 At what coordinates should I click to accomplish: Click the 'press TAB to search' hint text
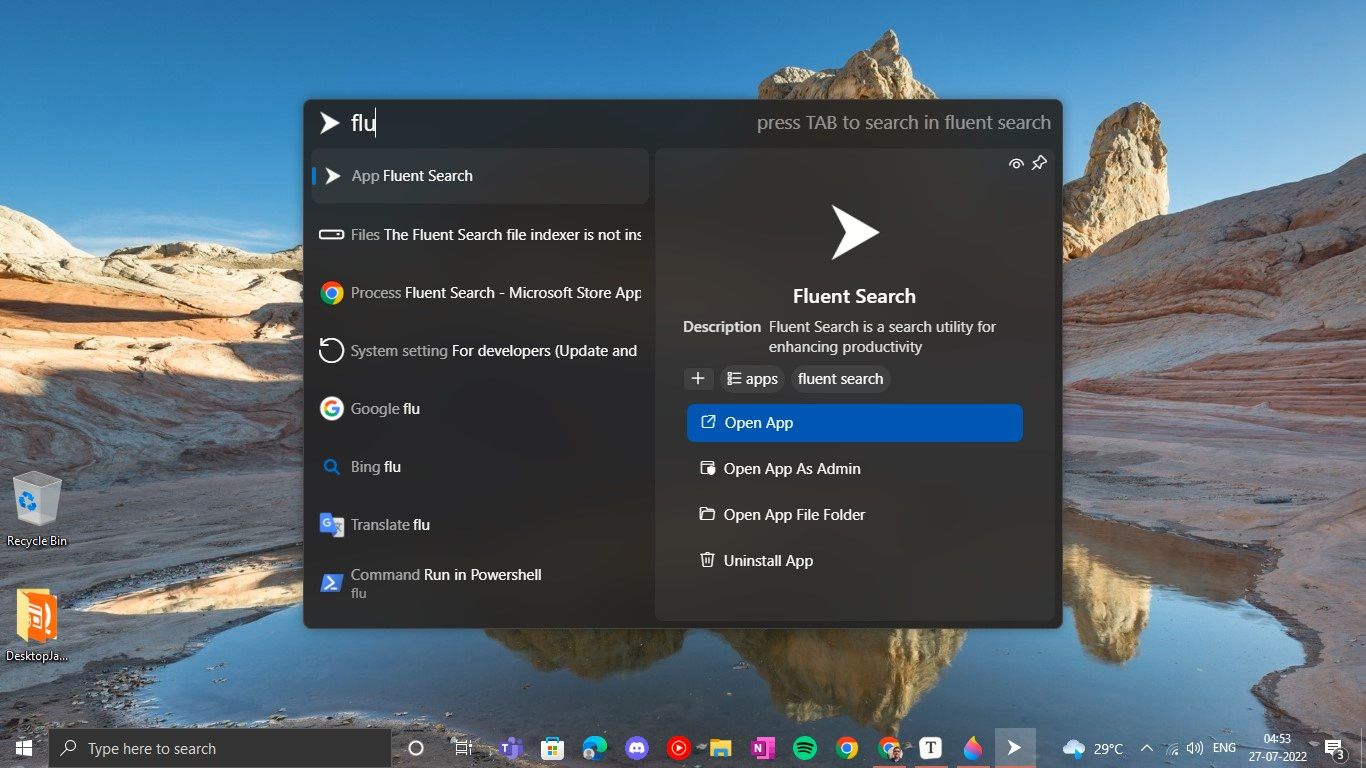[x=904, y=123]
